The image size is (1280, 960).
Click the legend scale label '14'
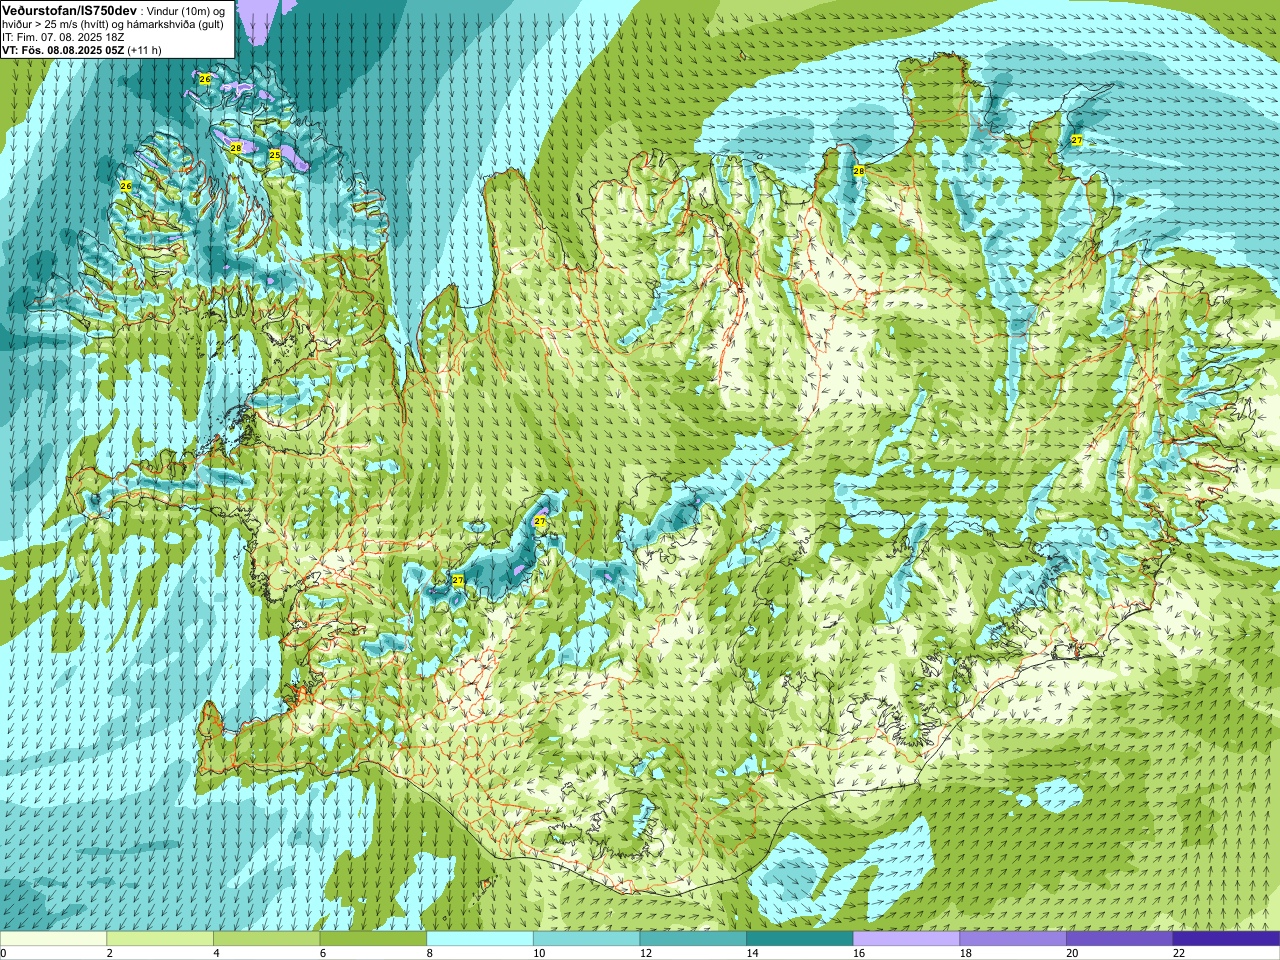(x=753, y=953)
